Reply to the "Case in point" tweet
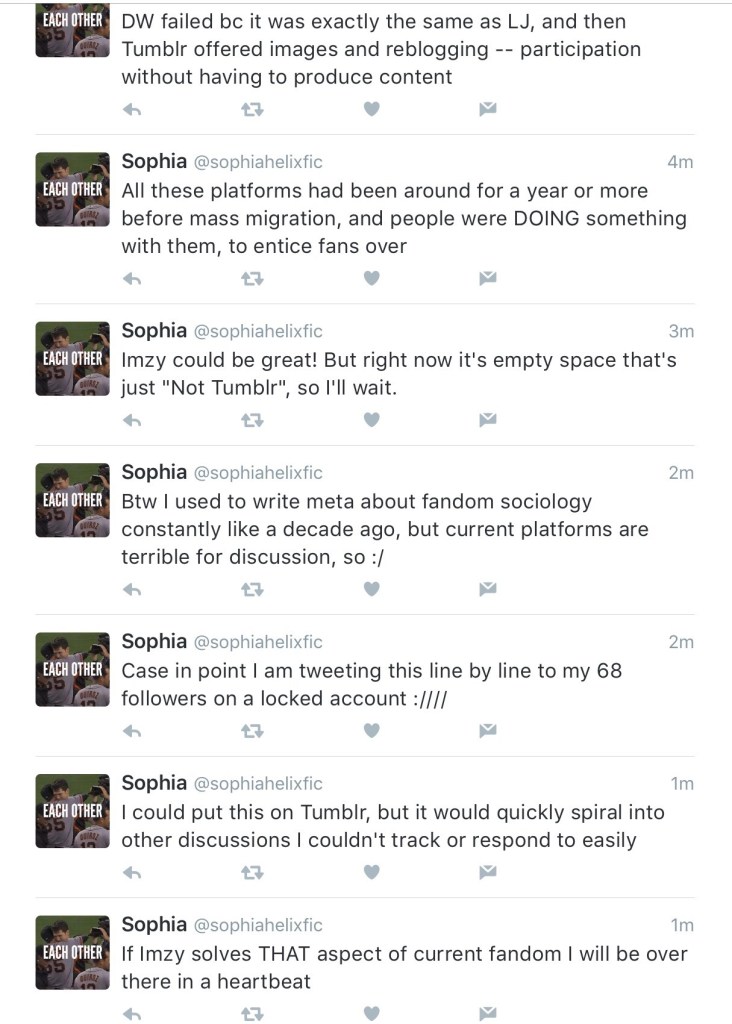This screenshot has width=732, height=1024. point(131,731)
